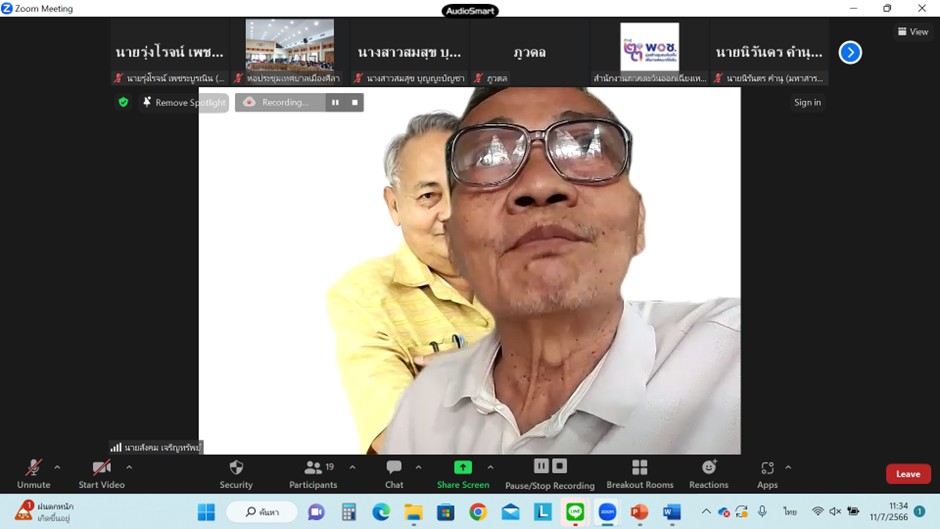Open the Reactions menu
This screenshot has height=529, width=940.
708,473
